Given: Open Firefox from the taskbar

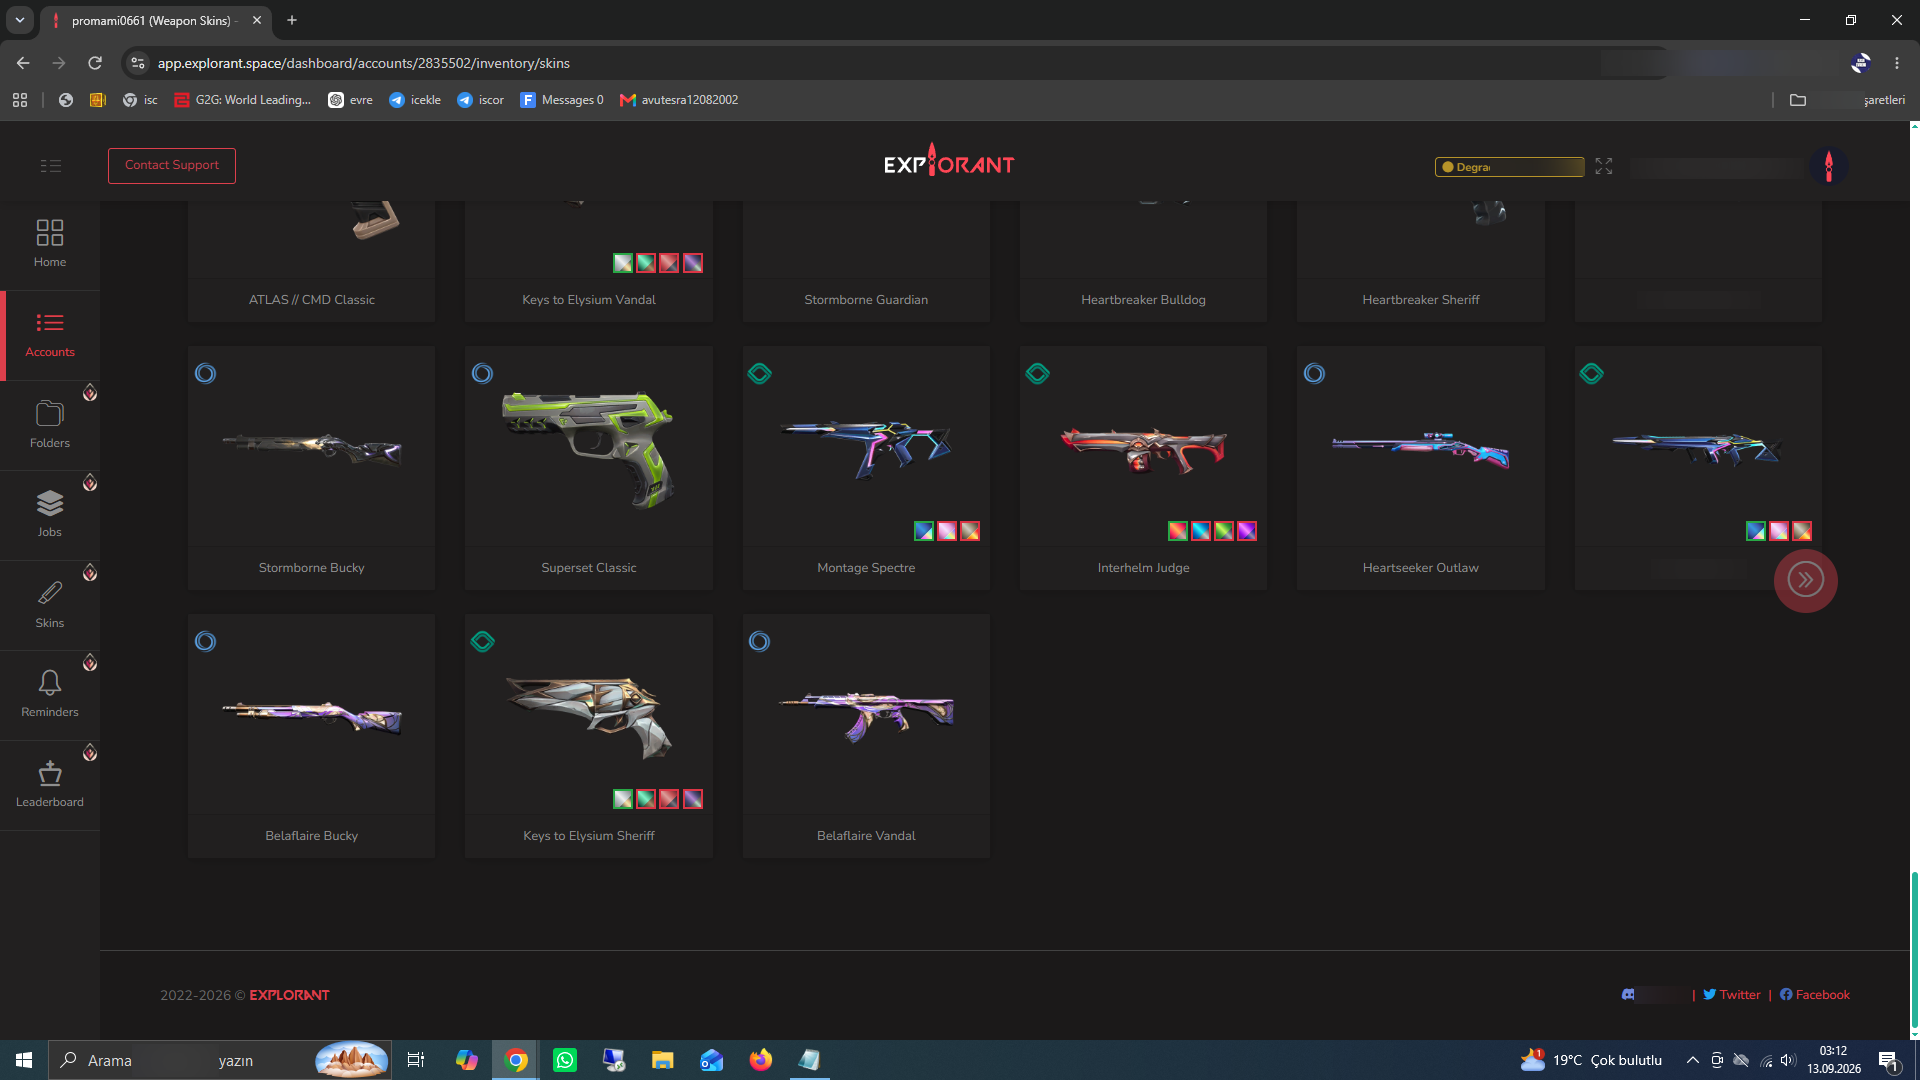Looking at the screenshot, I should pyautogui.click(x=761, y=1060).
